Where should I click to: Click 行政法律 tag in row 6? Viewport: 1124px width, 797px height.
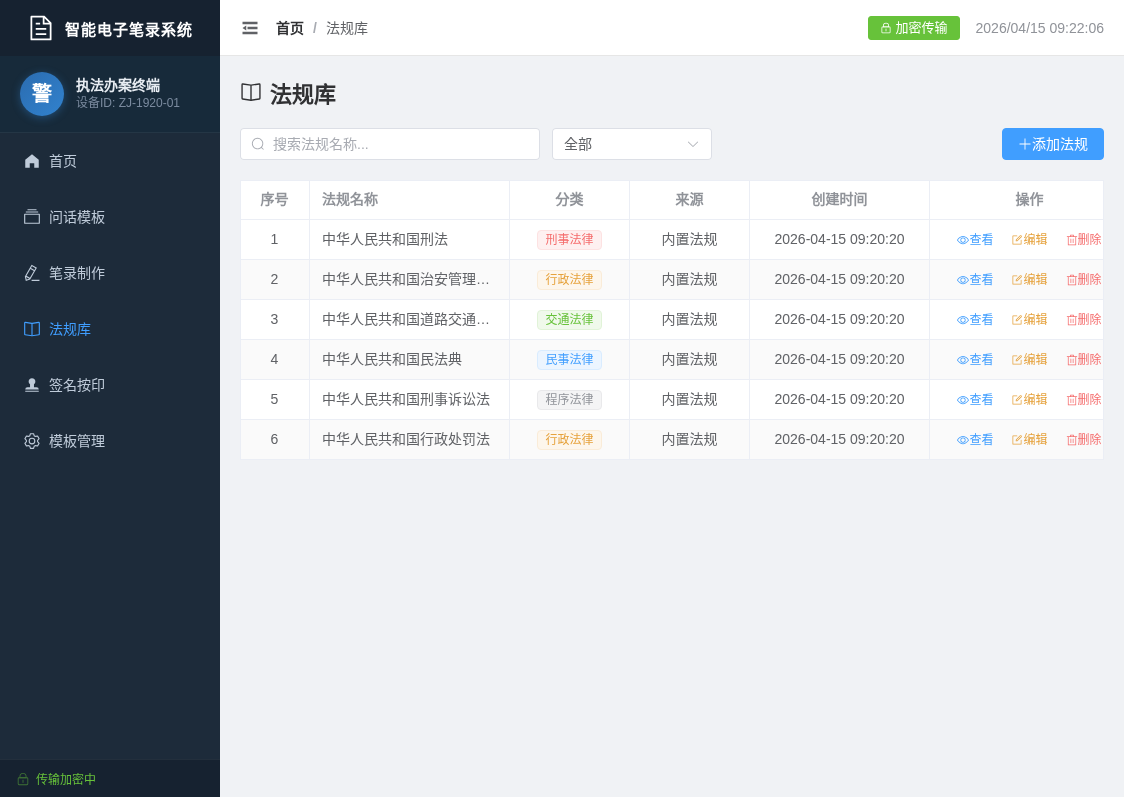coord(569,439)
